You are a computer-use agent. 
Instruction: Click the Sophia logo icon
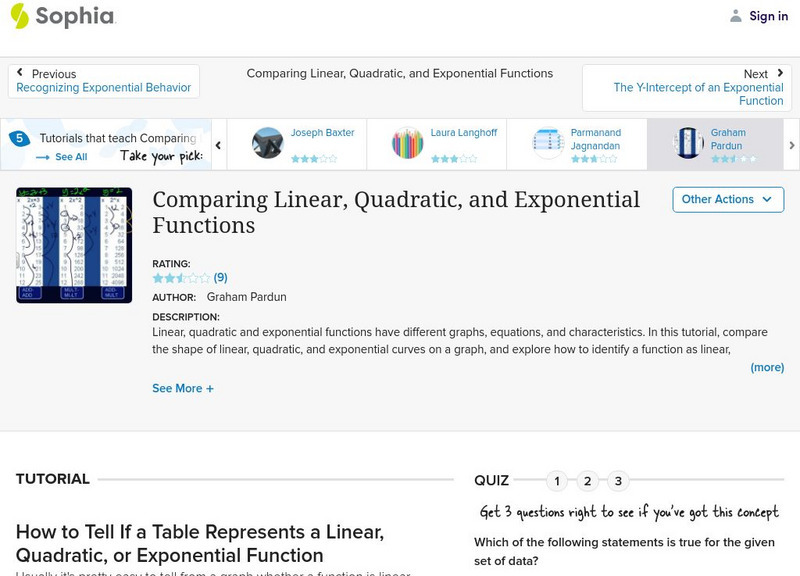(x=19, y=16)
